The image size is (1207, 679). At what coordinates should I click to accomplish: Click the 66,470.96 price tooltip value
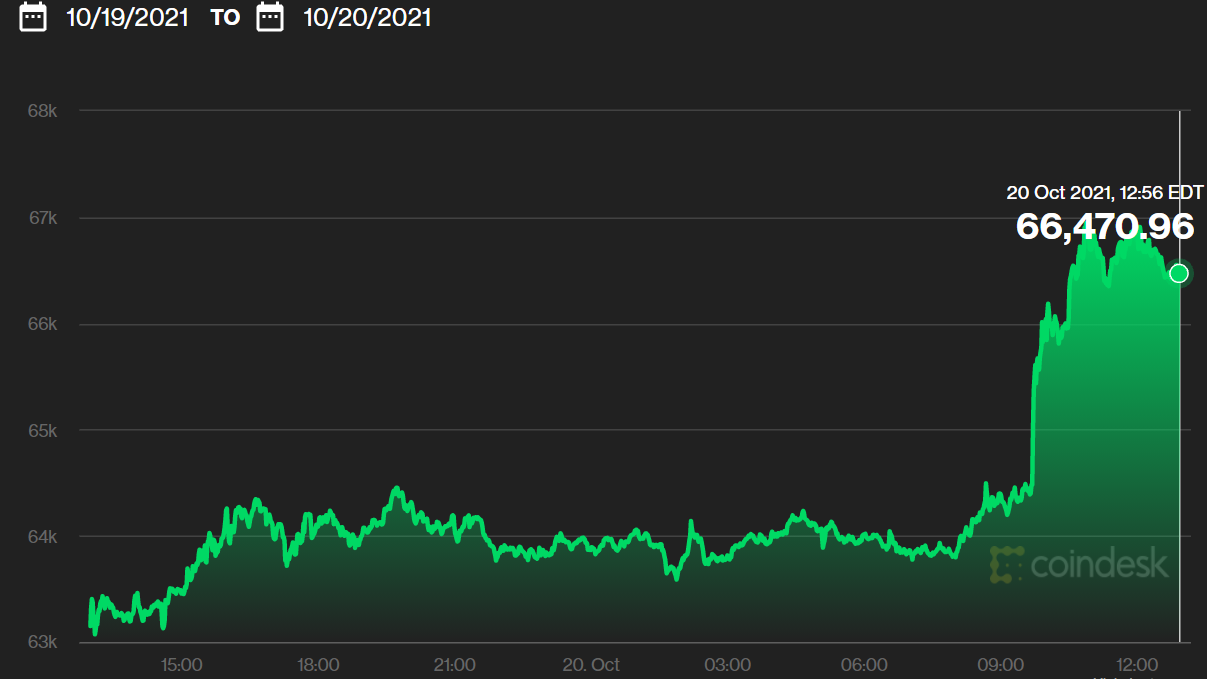point(1104,226)
